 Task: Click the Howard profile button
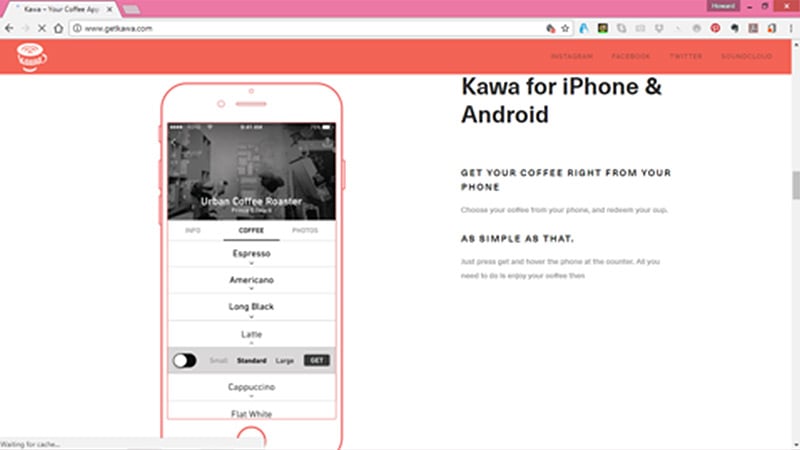pyautogui.click(x=723, y=6)
